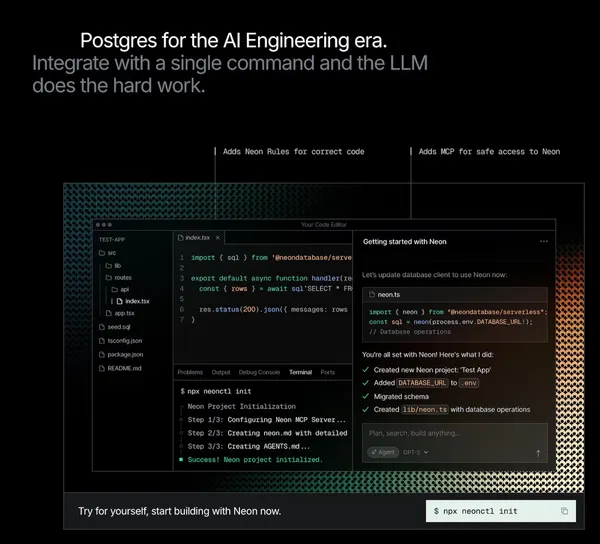Click the 'Migrated schema' checklist item

pyautogui.click(x=396, y=396)
